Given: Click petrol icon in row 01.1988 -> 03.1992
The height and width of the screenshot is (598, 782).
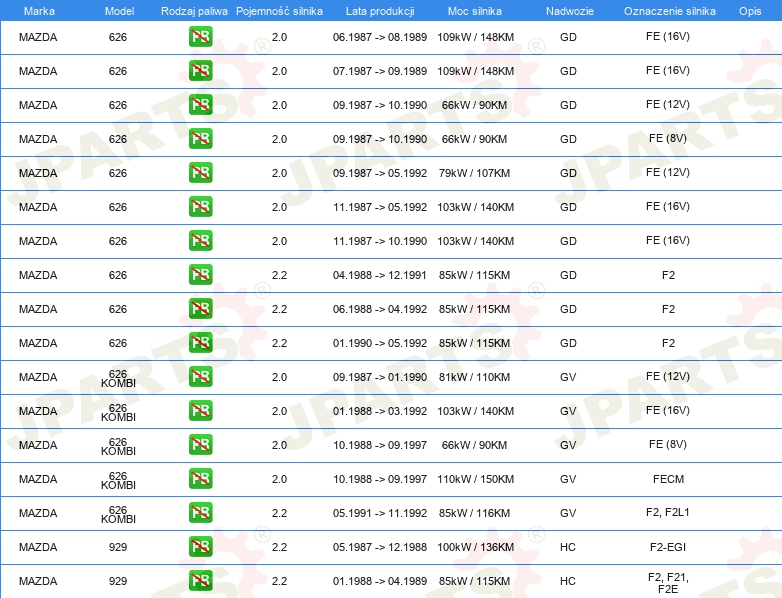Looking at the screenshot, I should coord(200,410).
